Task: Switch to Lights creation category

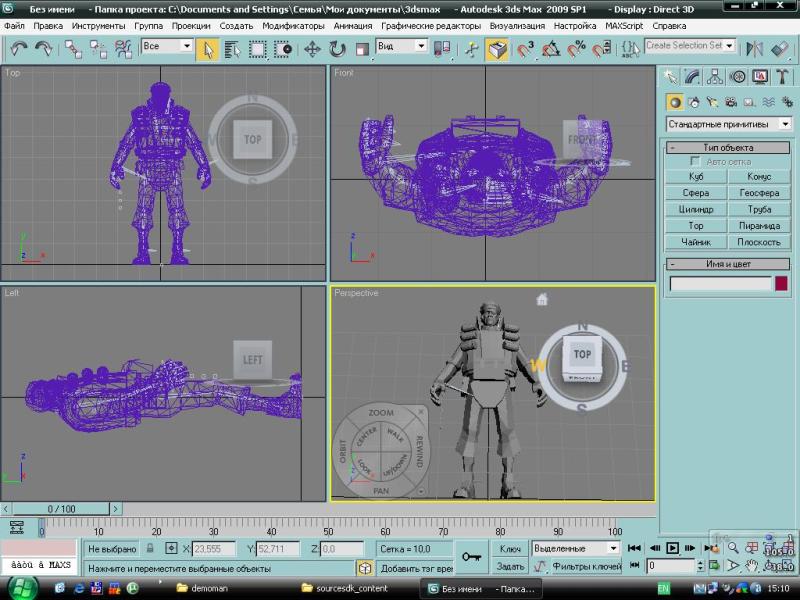Action: pos(713,101)
